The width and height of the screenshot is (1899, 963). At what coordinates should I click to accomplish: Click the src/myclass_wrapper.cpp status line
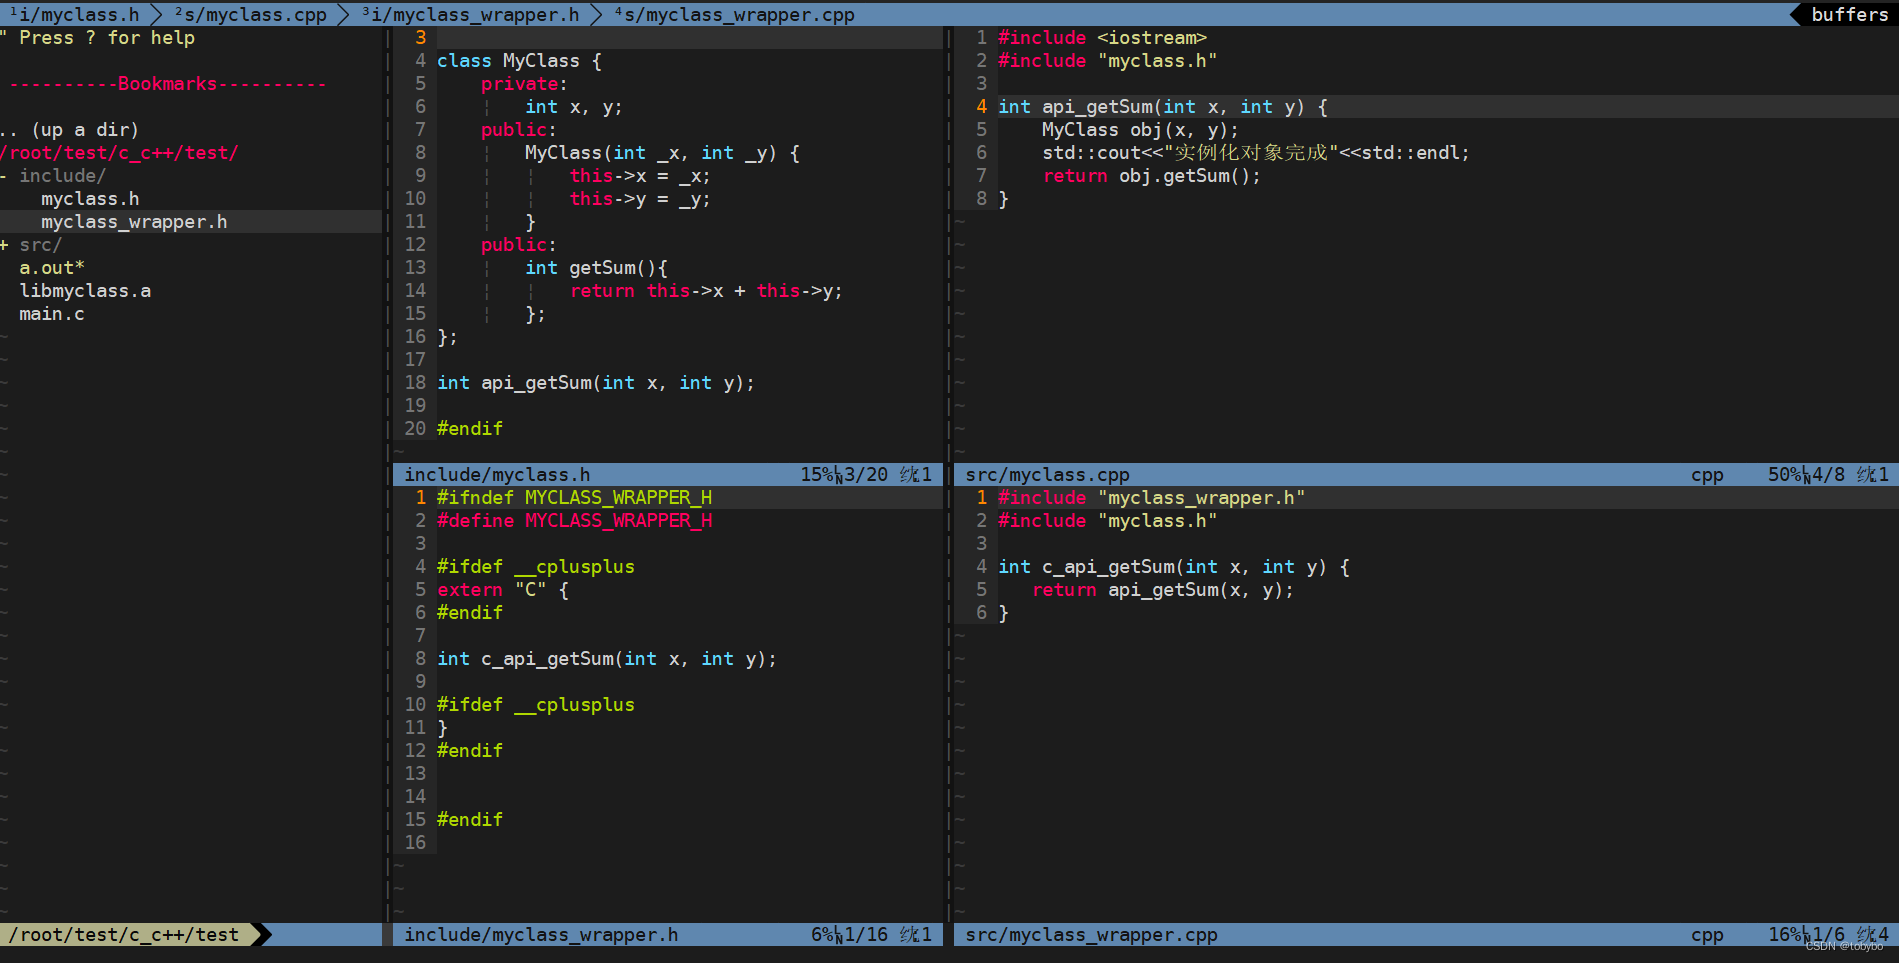point(1426,934)
